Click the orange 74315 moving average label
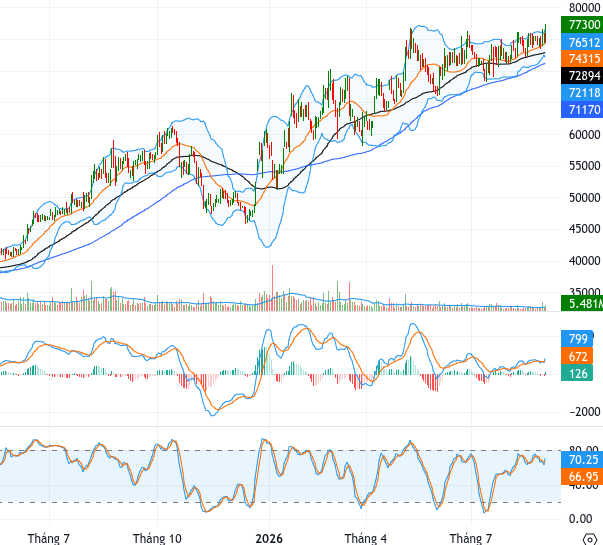This screenshot has height=545, width=603. [x=582, y=58]
